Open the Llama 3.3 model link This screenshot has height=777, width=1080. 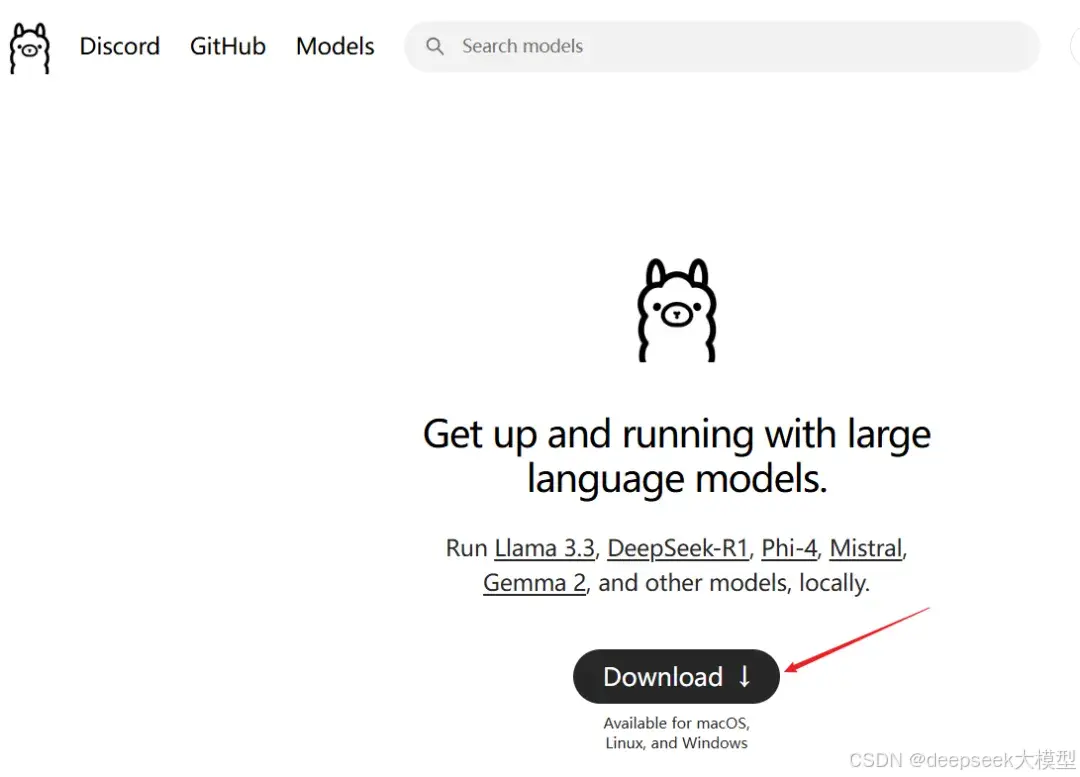(545, 548)
